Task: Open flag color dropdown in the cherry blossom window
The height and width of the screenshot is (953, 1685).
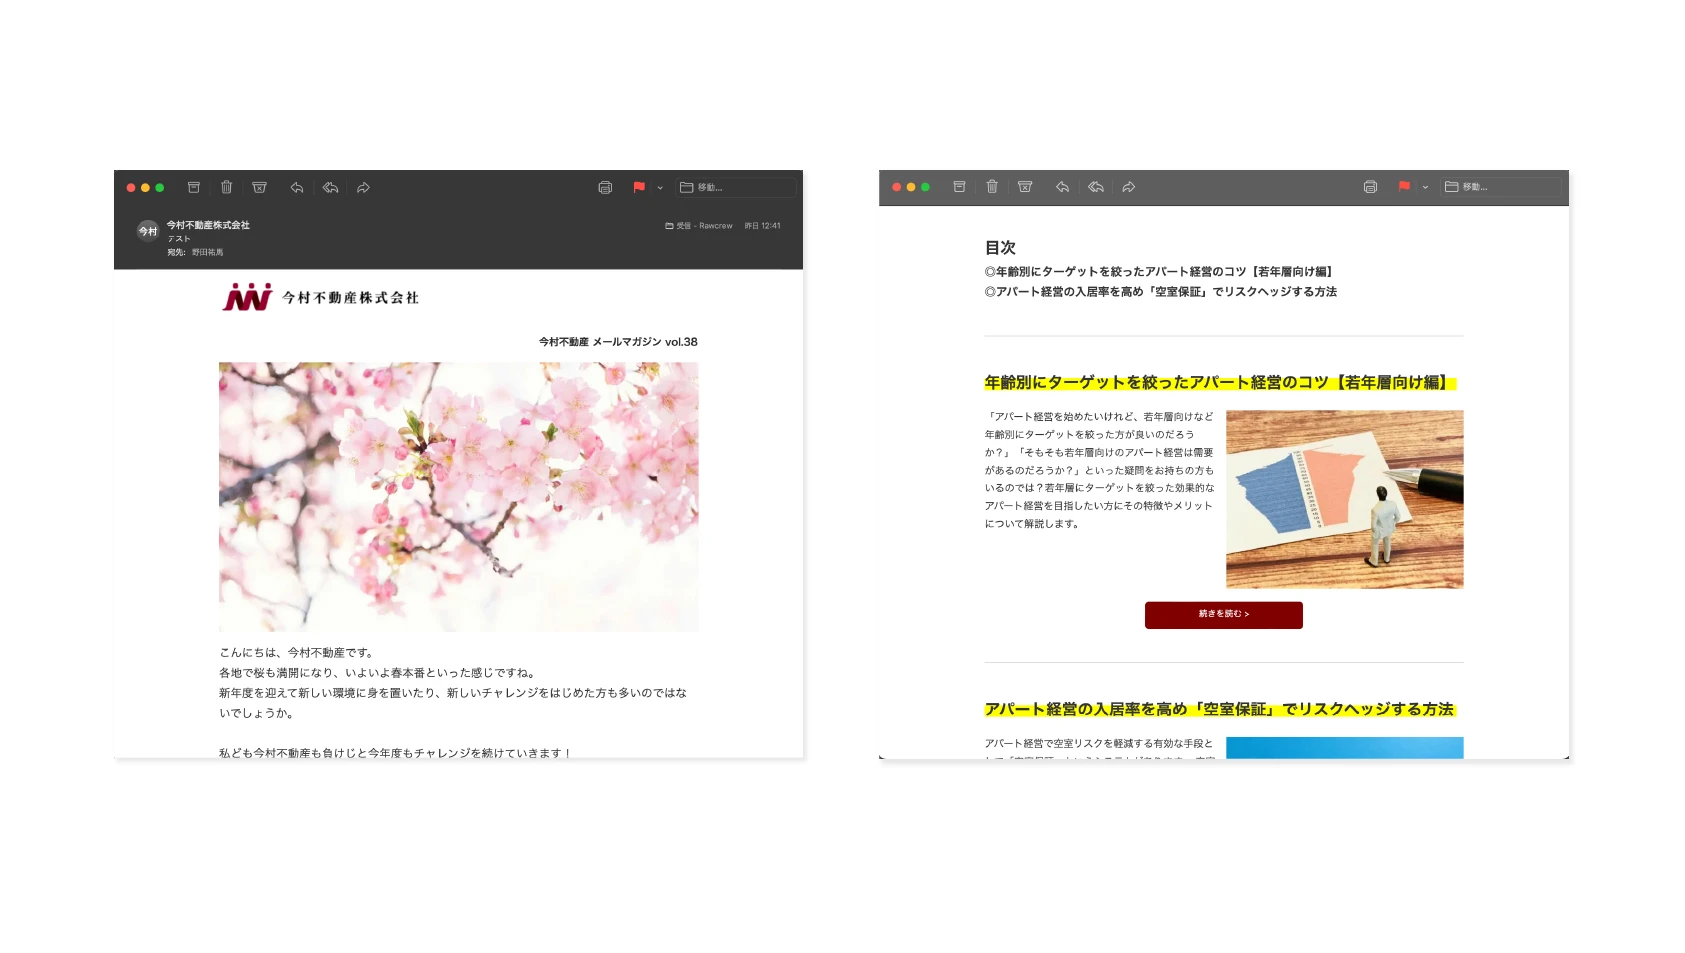Action: click(x=660, y=188)
